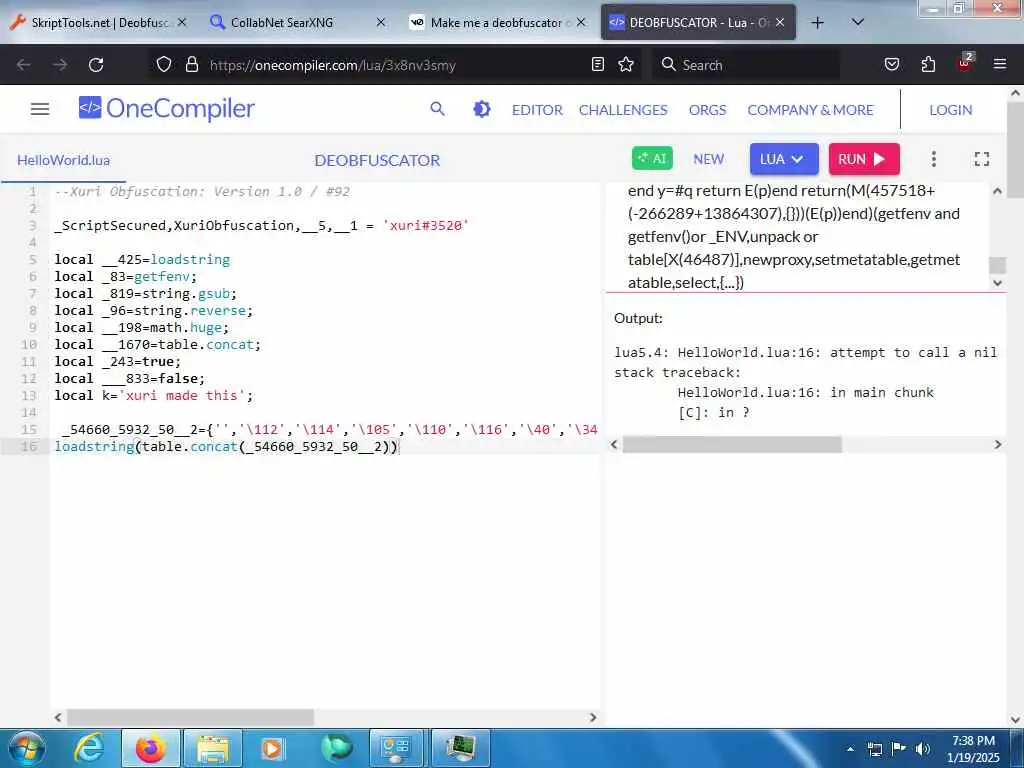
Task: Click page scrollbar up arrow
Action: click(x=1015, y=93)
